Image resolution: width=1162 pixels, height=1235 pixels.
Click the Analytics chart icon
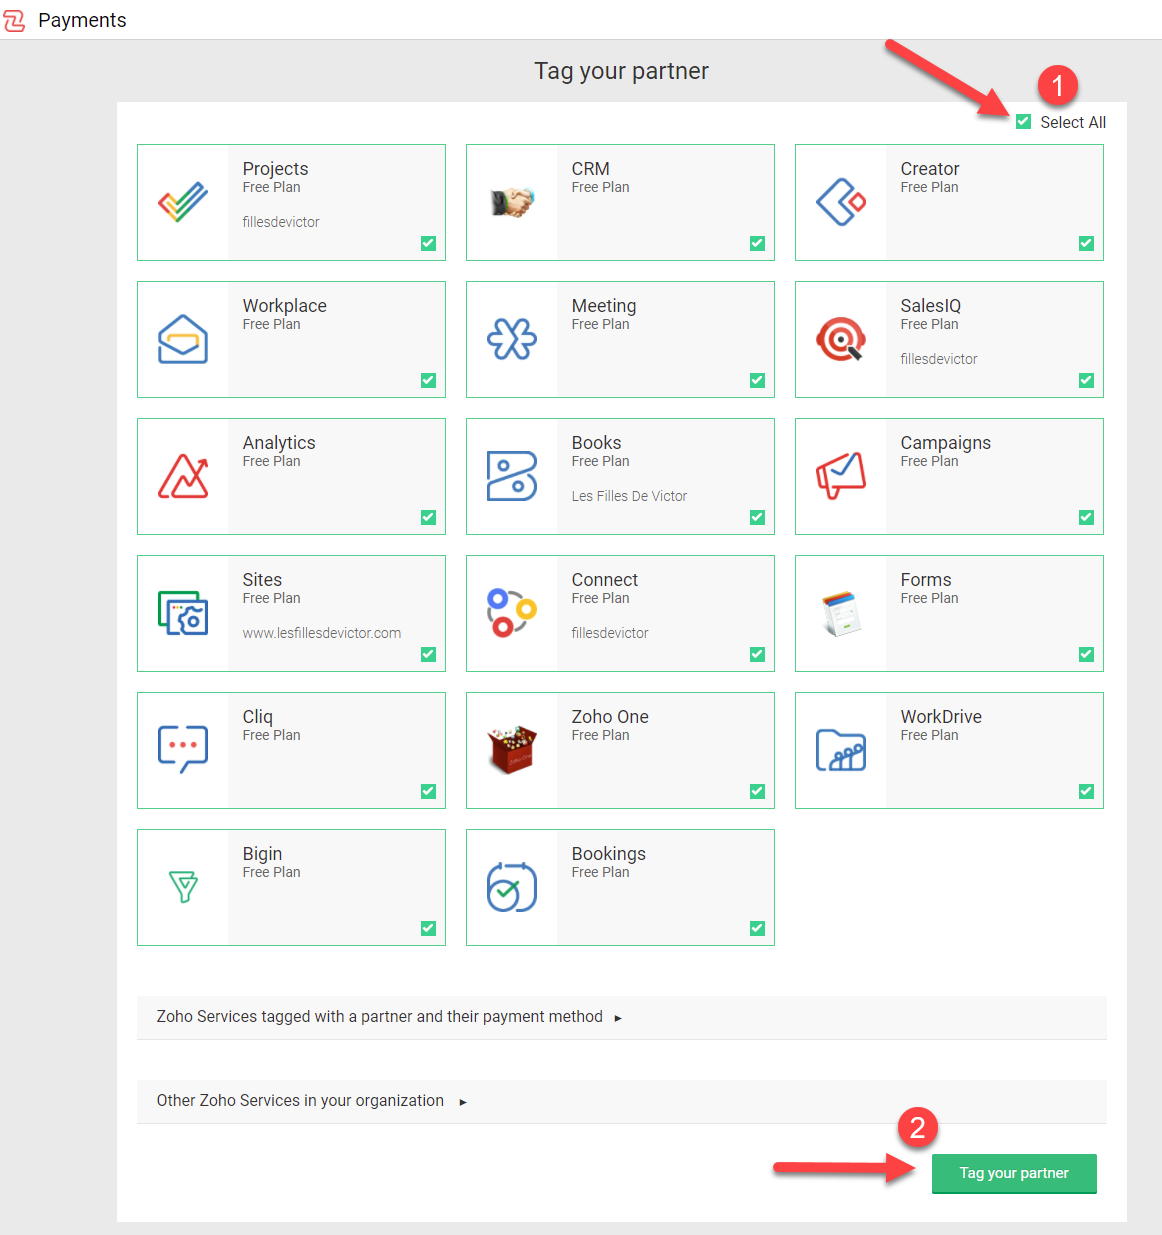click(x=183, y=476)
